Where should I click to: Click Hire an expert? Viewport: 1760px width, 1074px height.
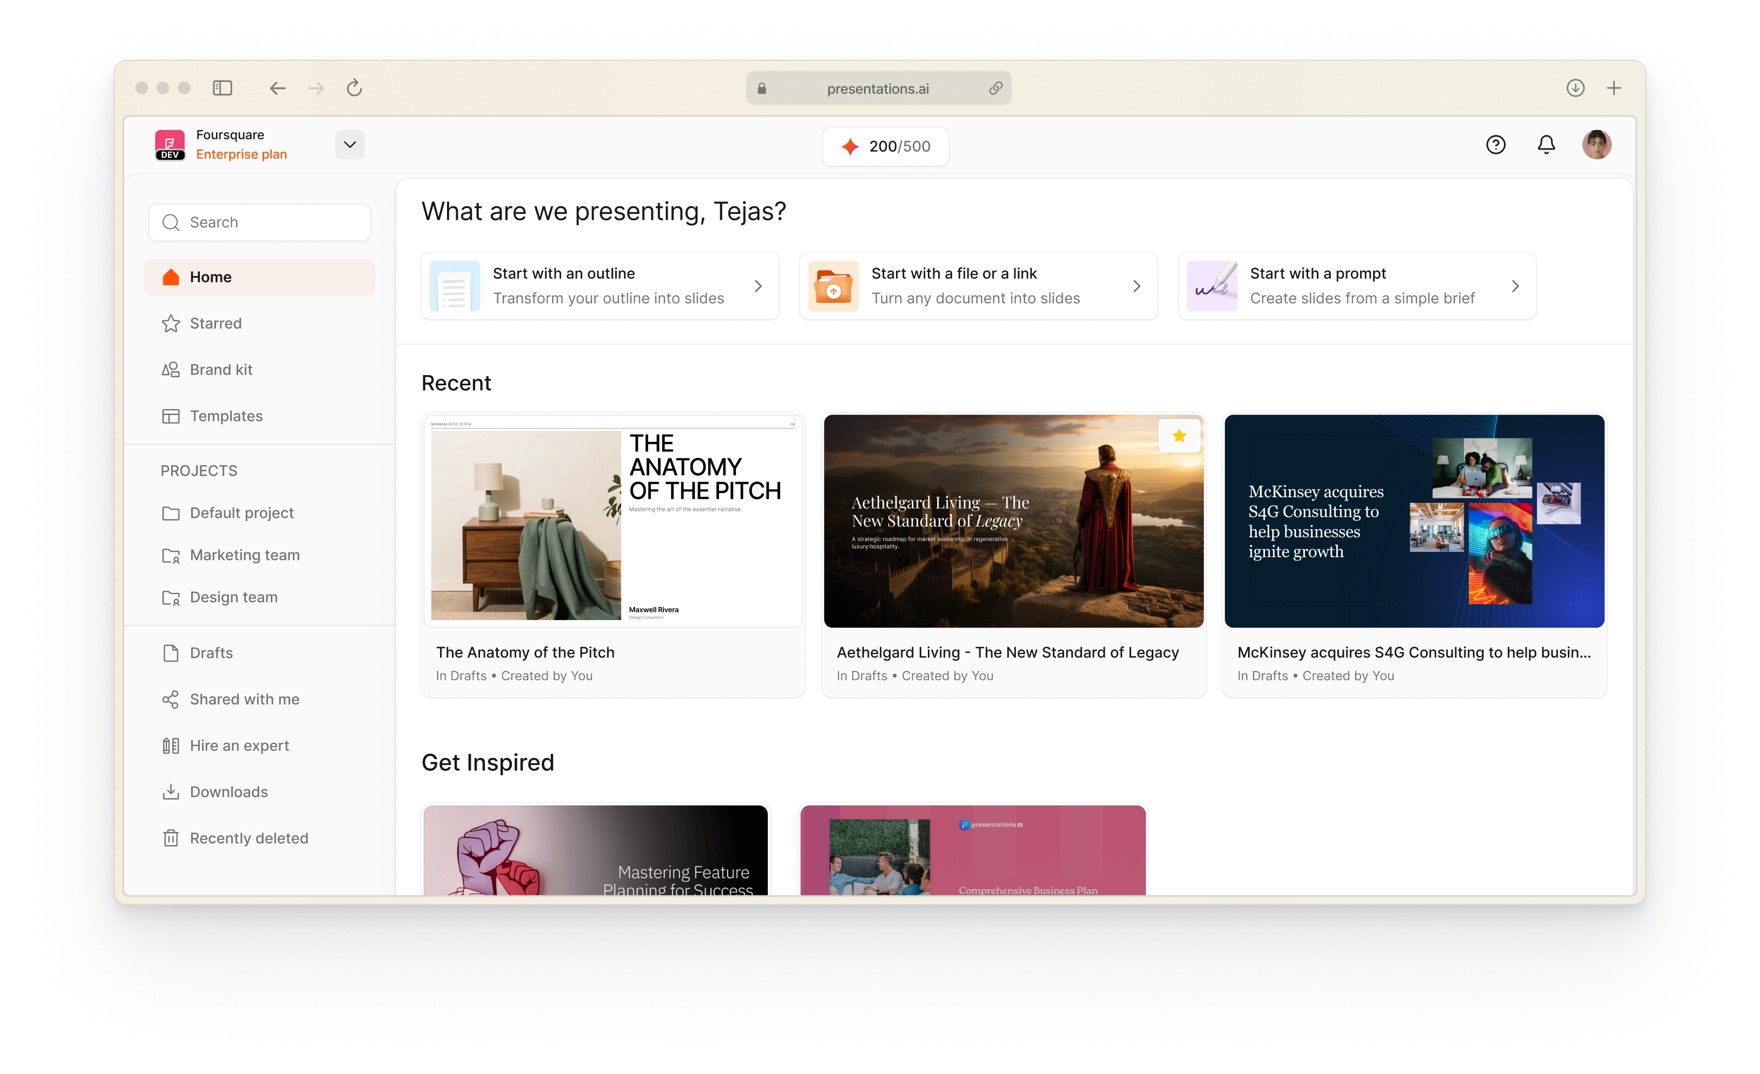pos(260,746)
